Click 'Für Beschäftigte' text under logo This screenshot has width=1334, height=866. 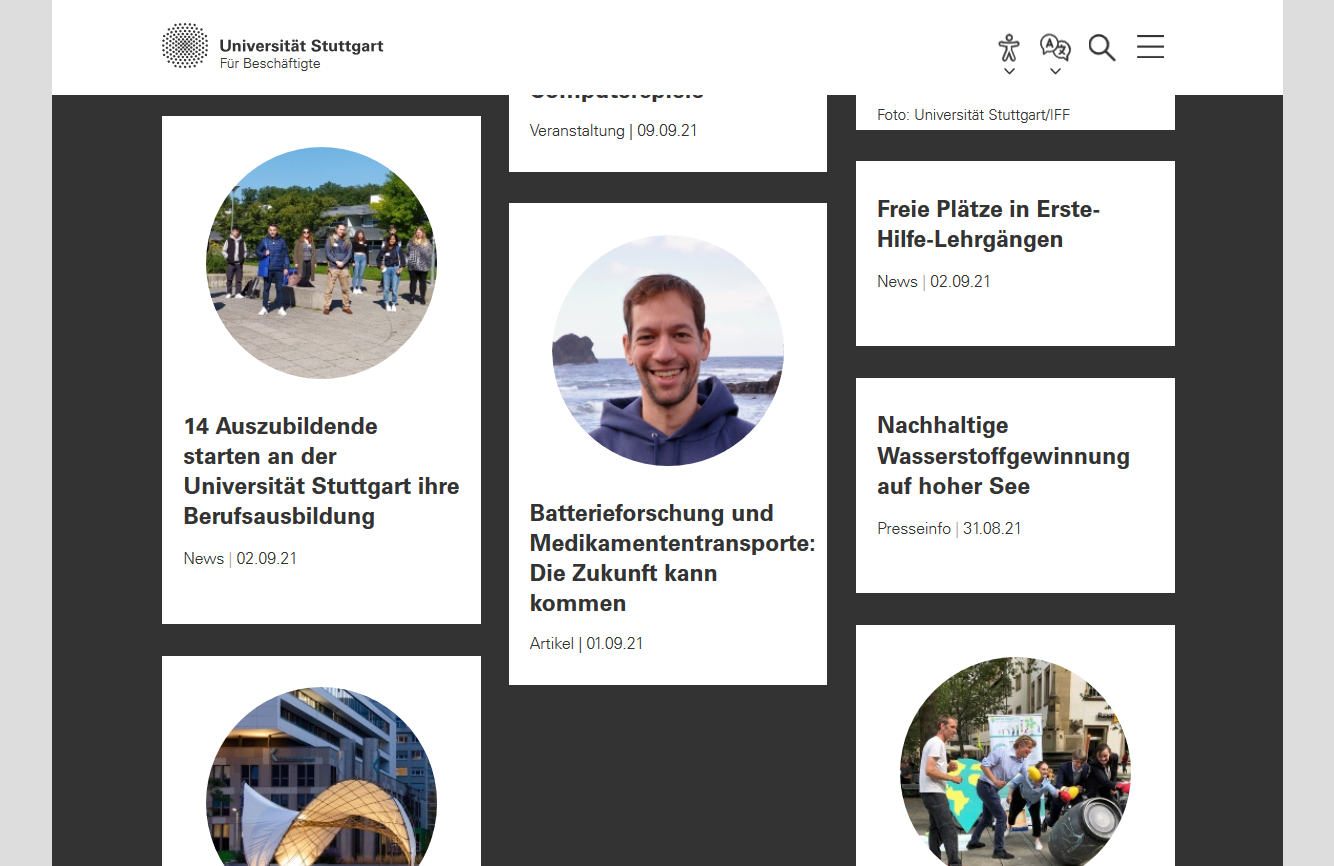270,63
